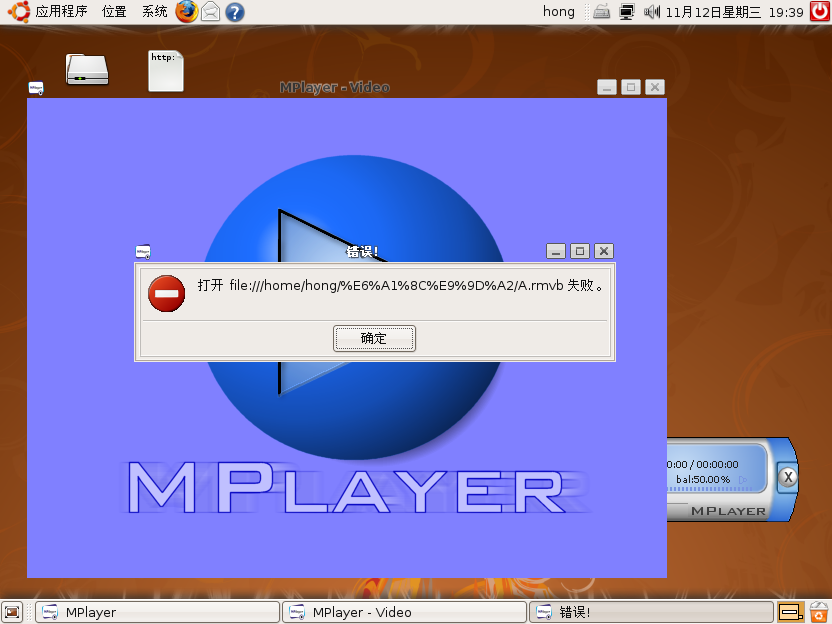The height and width of the screenshot is (624, 832).
Task: Open the volume speaker icon
Action: click(x=652, y=11)
